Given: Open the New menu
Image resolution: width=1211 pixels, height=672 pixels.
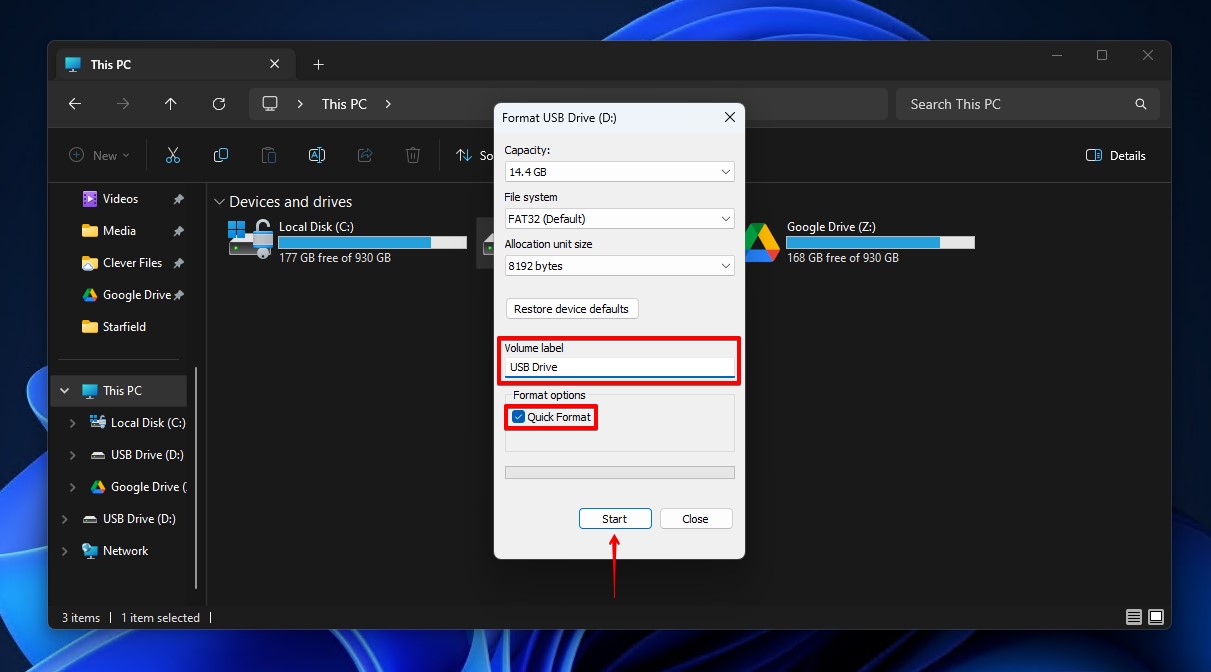Looking at the screenshot, I should pyautogui.click(x=98, y=155).
